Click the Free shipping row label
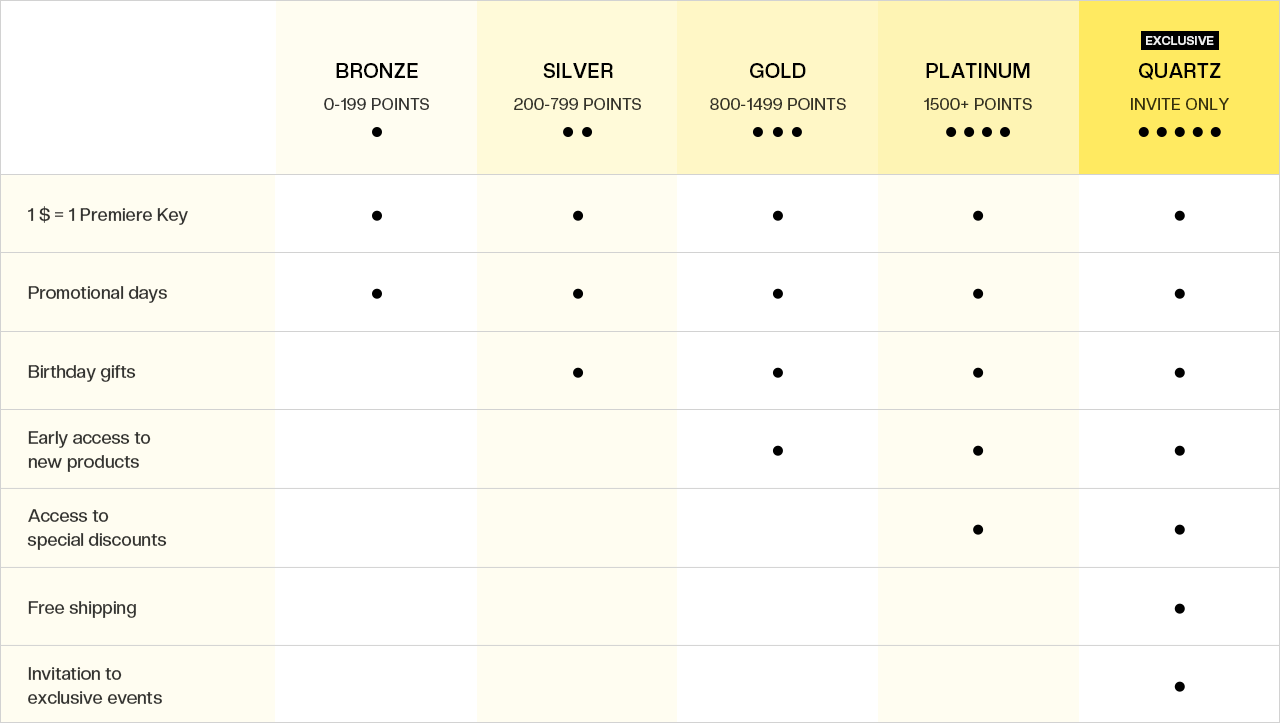The width and height of the screenshot is (1280, 723). (x=82, y=608)
